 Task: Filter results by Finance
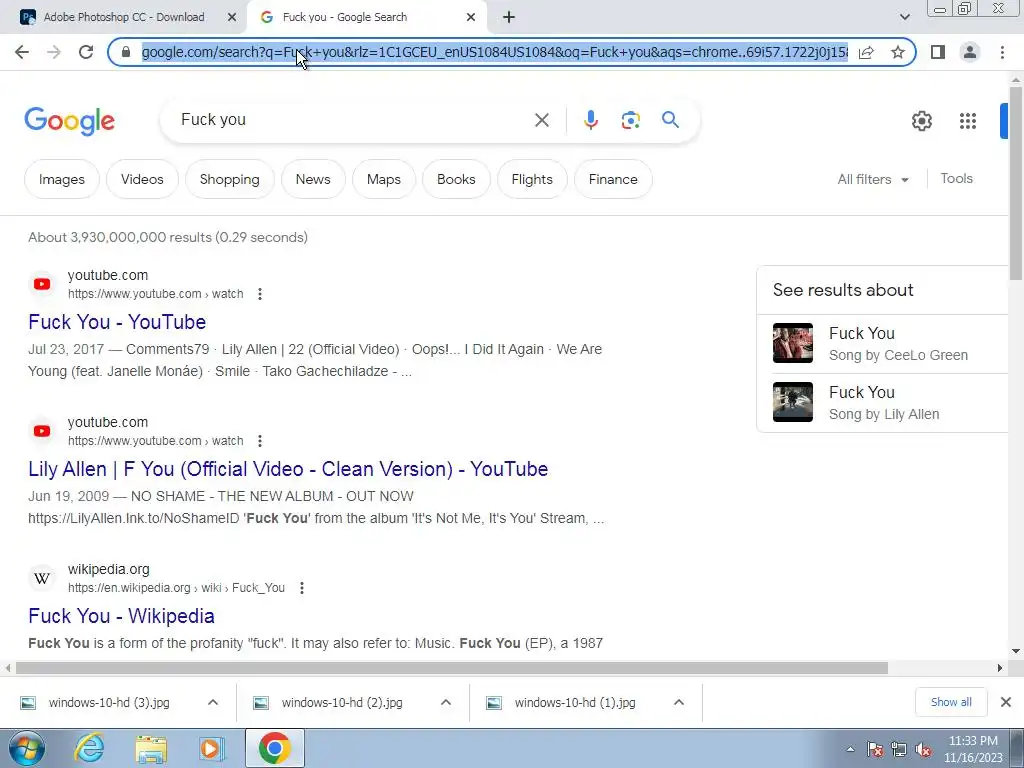(613, 179)
